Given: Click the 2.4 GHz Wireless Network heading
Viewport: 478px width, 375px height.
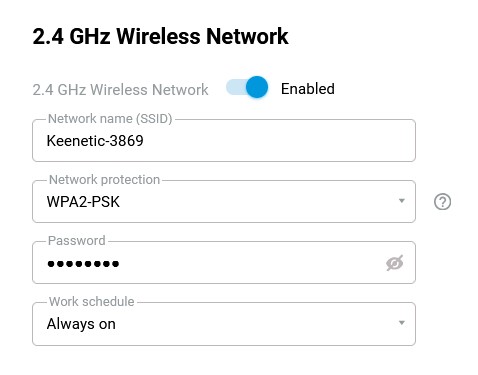Looking at the screenshot, I should [x=160, y=36].
